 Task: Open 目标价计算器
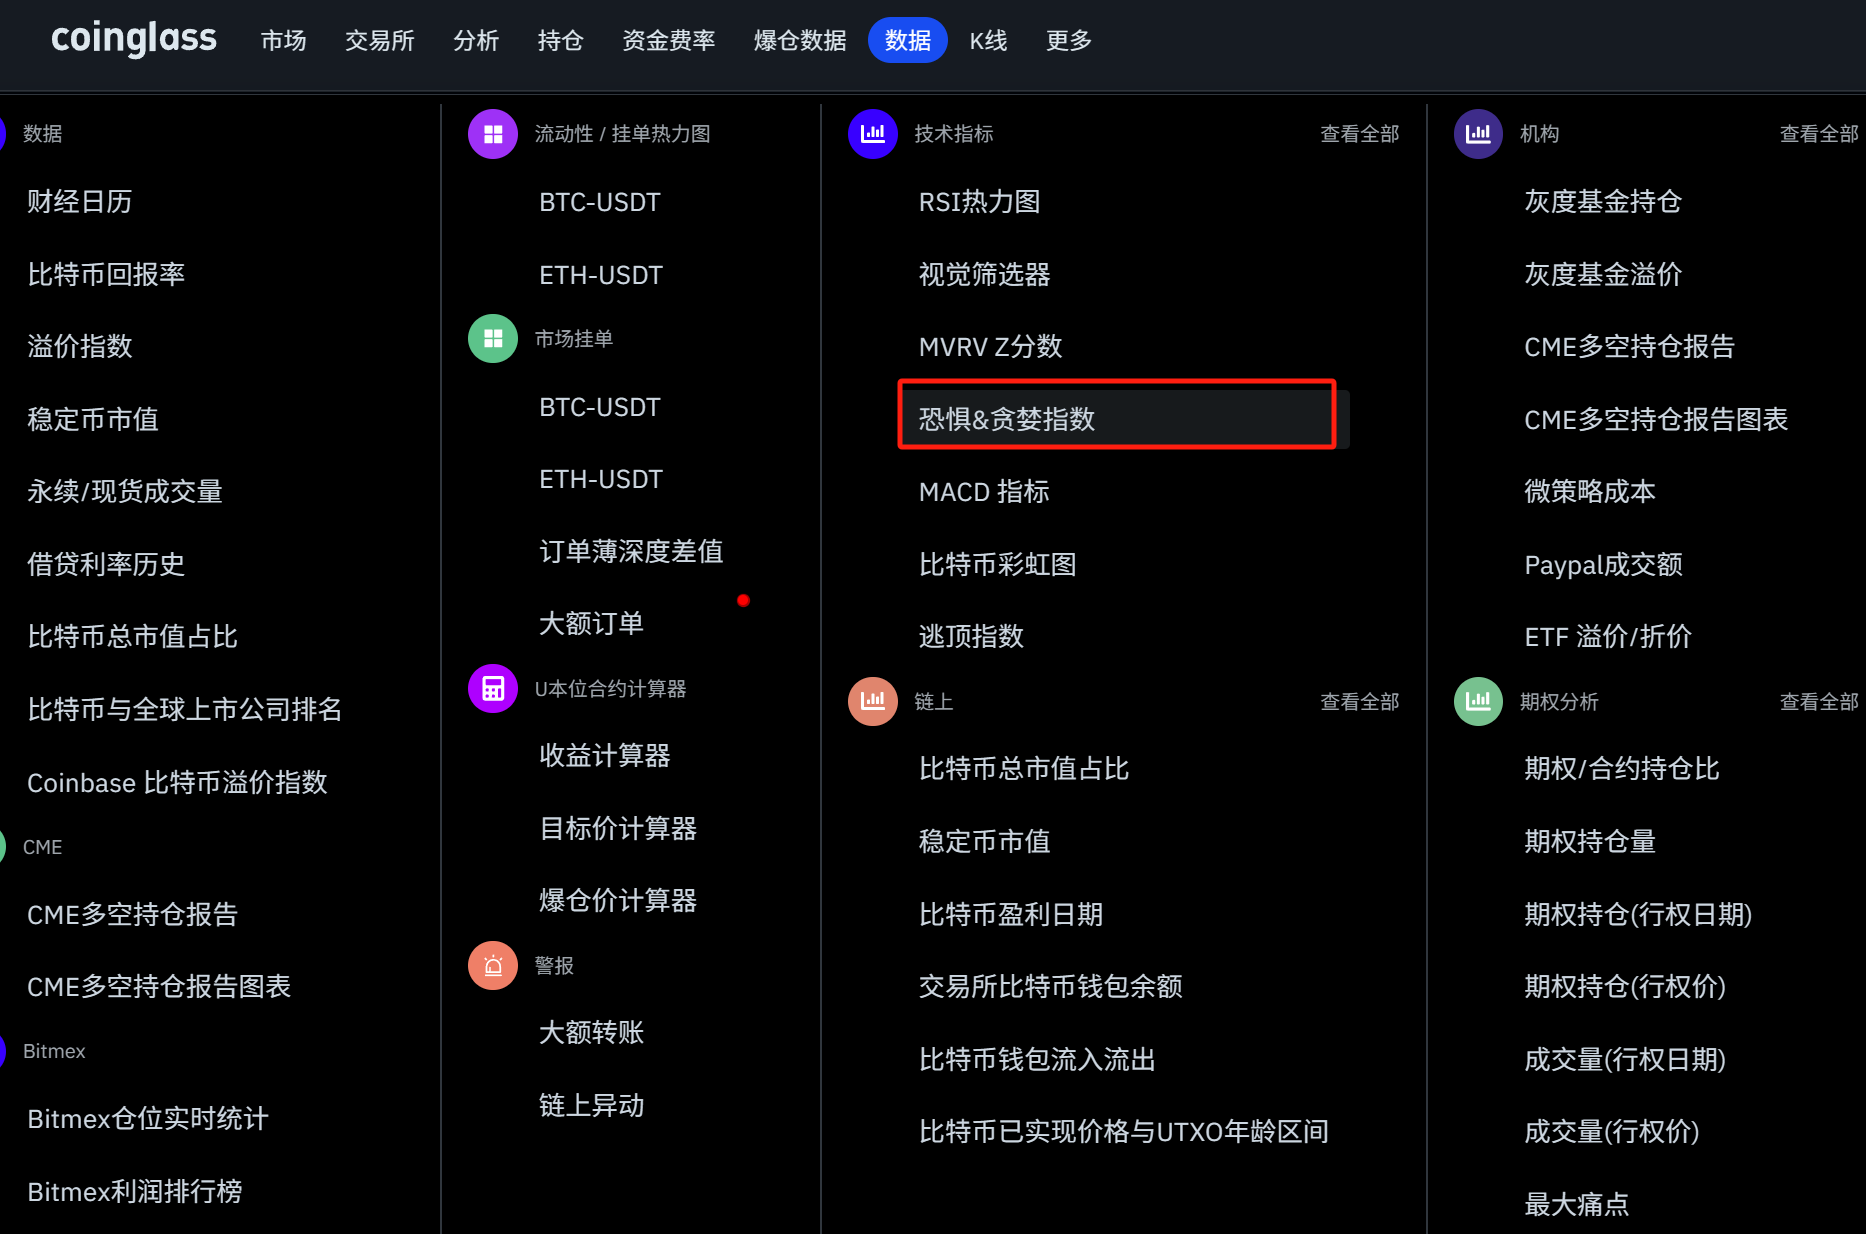[618, 829]
